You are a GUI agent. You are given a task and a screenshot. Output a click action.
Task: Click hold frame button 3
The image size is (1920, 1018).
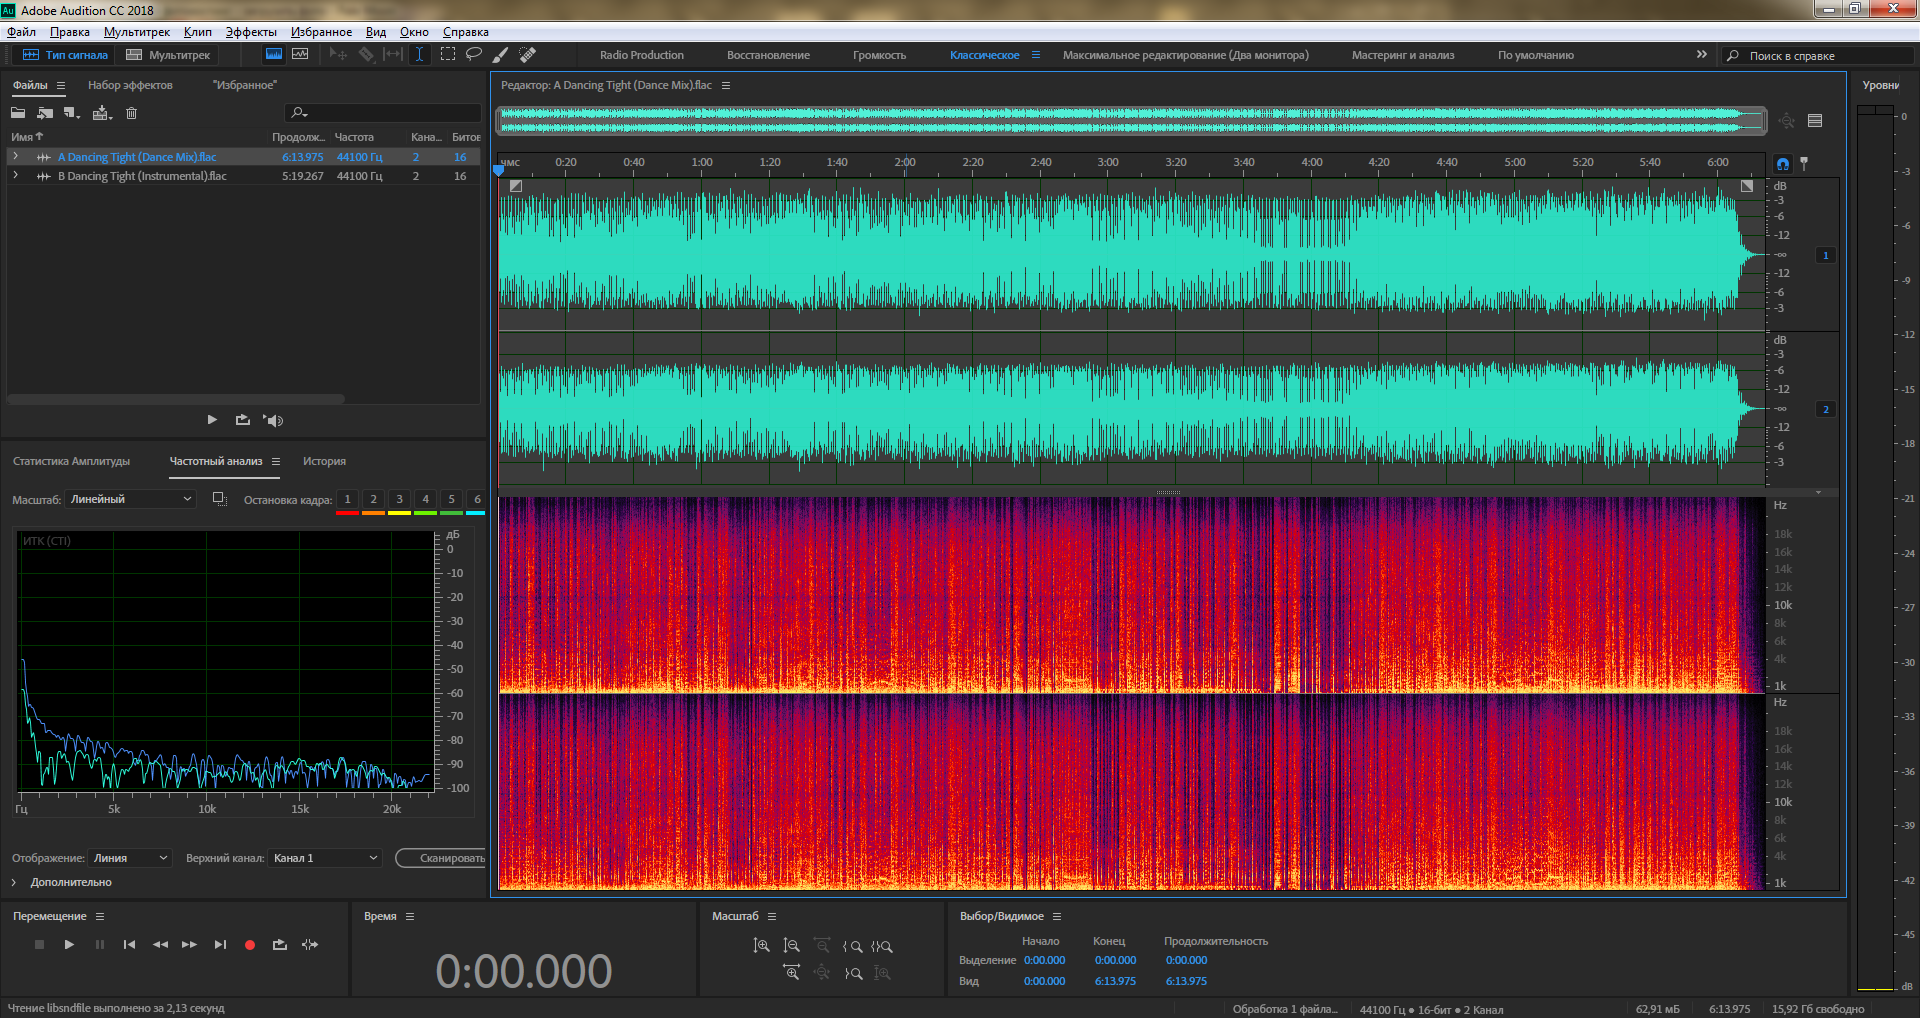[400, 500]
